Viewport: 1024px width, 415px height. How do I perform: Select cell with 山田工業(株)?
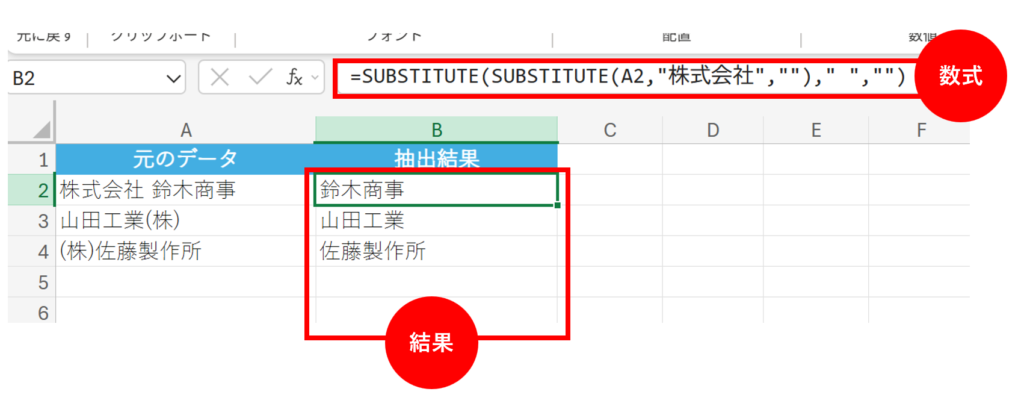185,220
